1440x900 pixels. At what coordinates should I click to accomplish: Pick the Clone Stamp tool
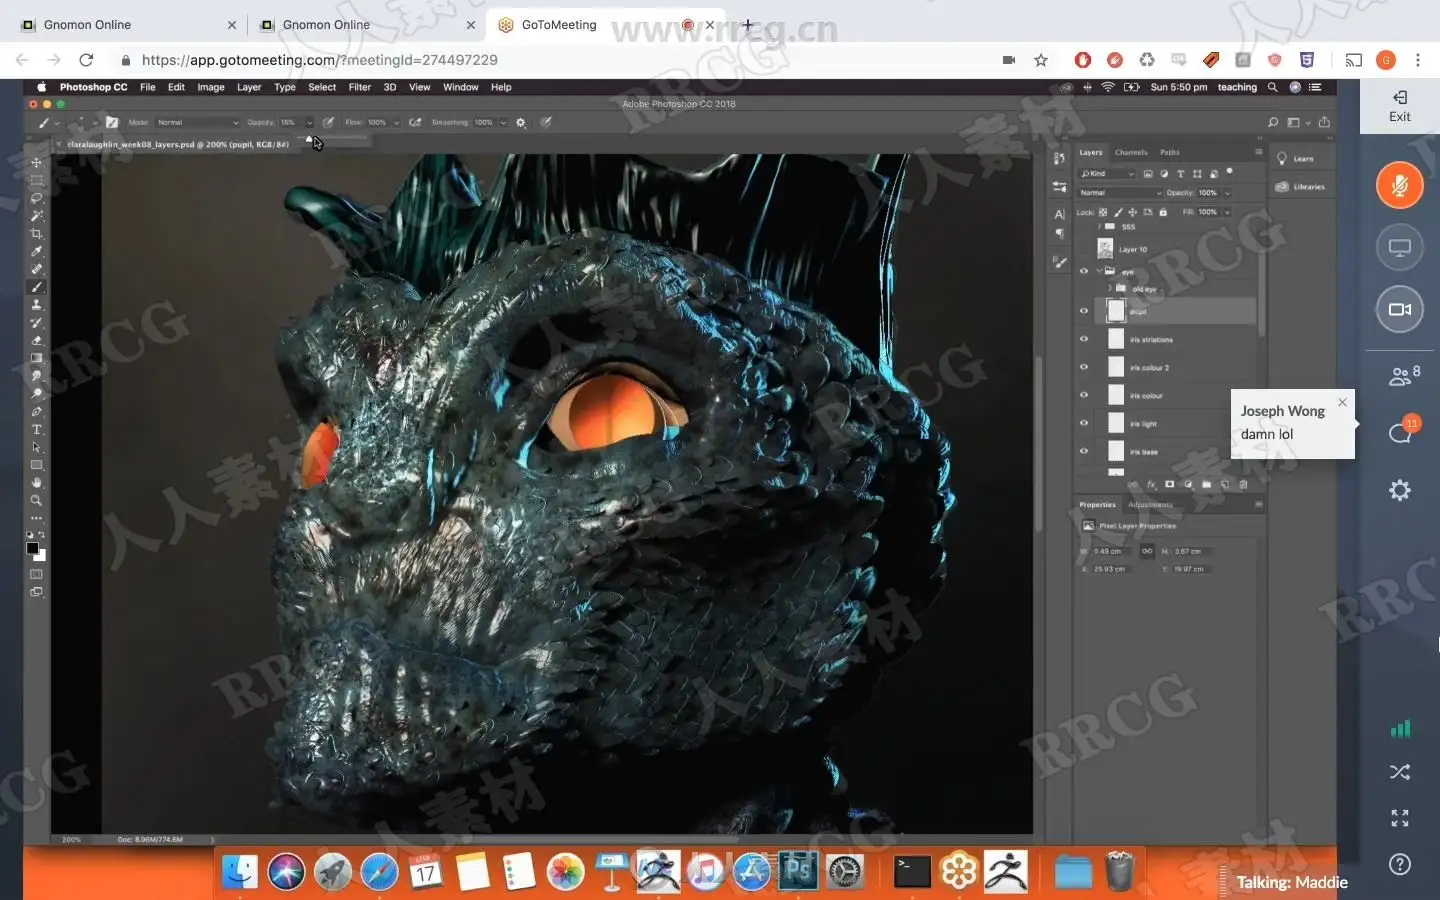click(x=37, y=305)
